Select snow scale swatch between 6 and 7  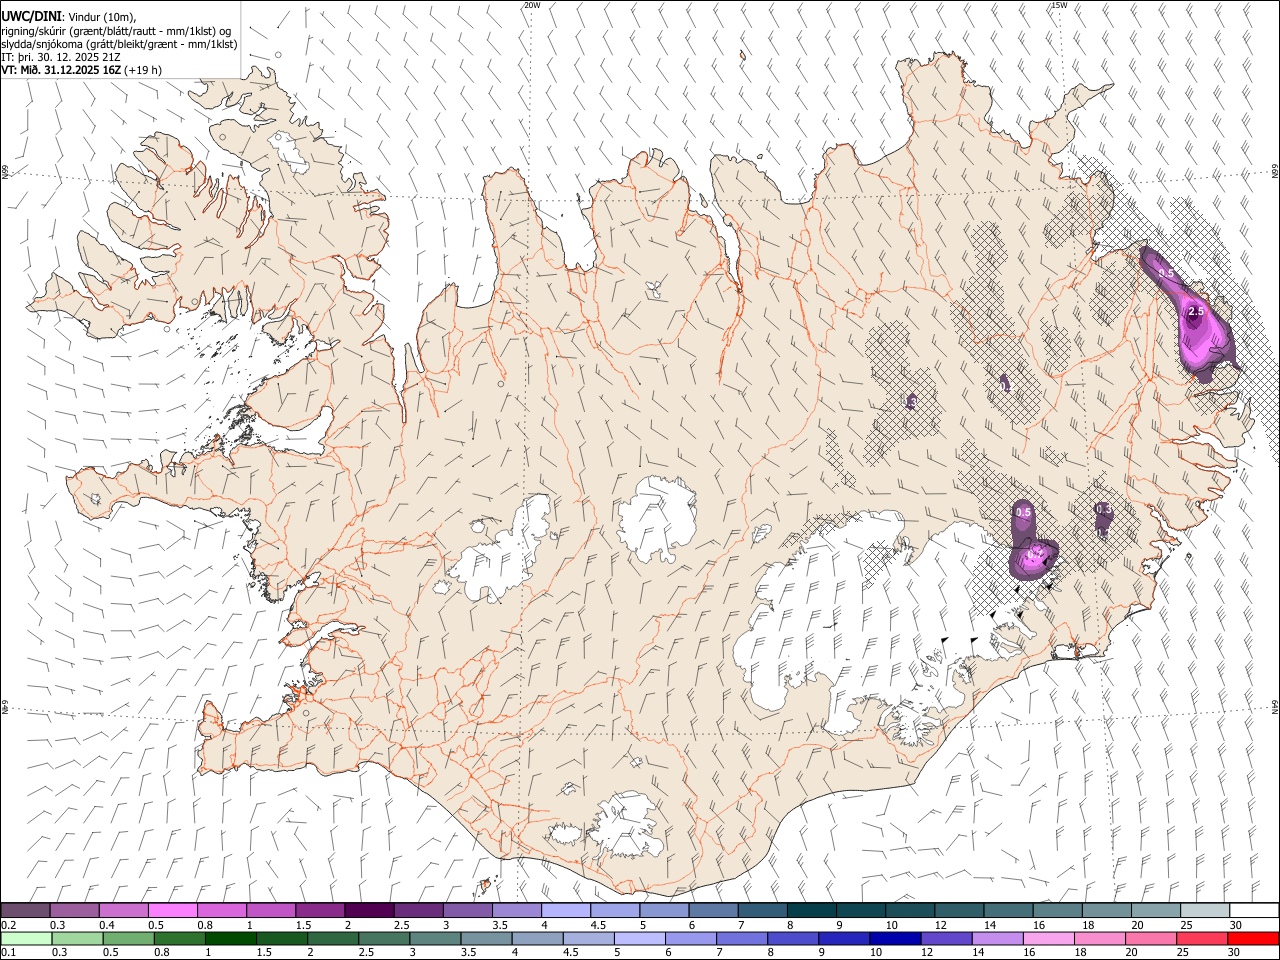pyautogui.click(x=713, y=910)
